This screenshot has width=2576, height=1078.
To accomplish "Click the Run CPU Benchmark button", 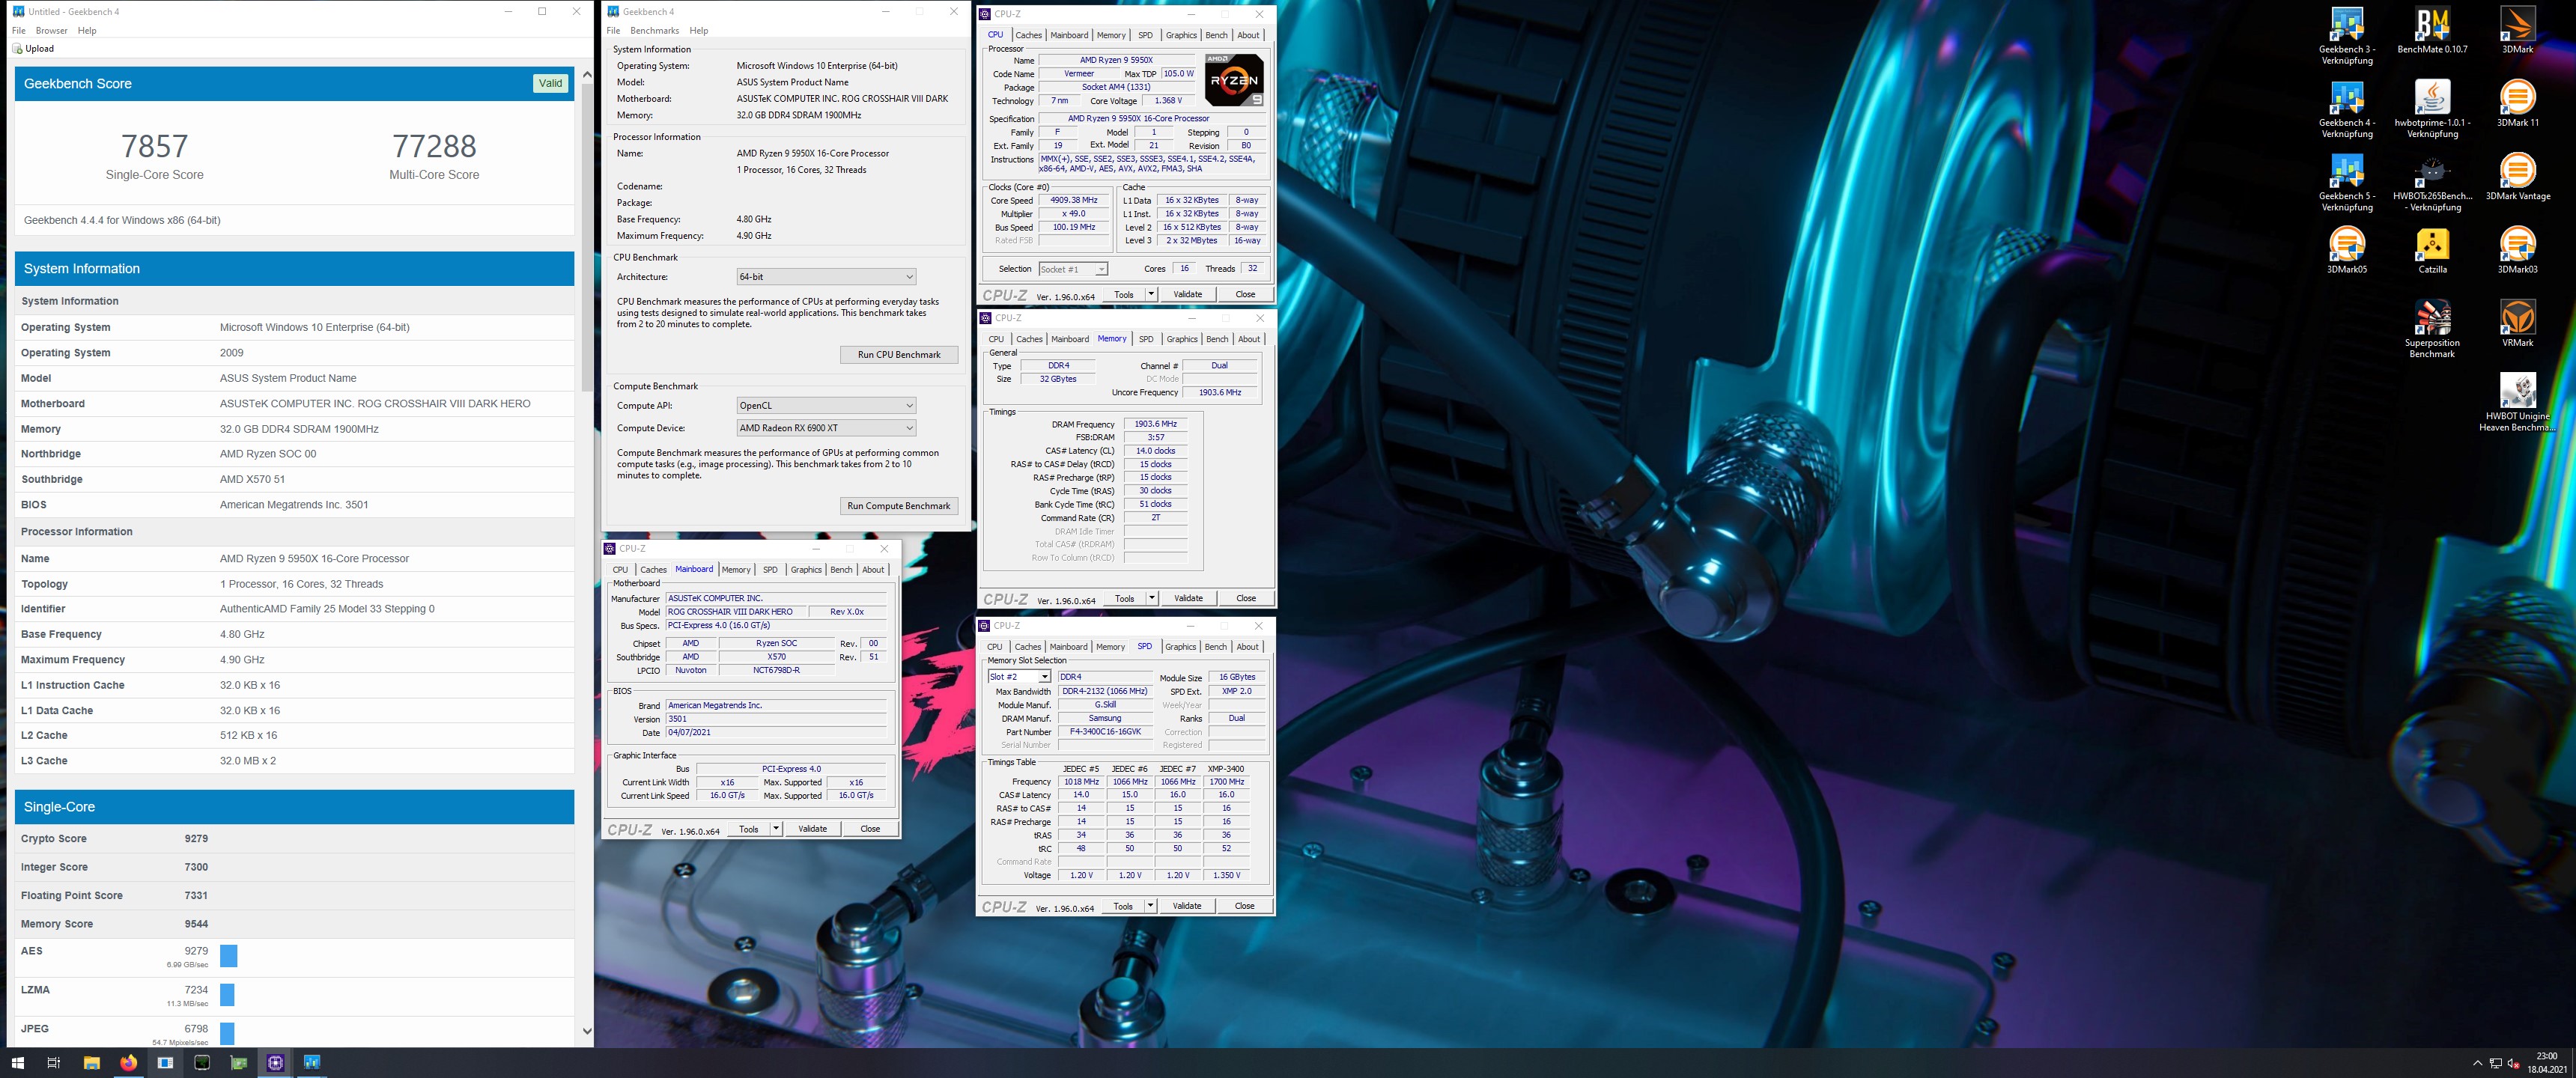I will (898, 355).
